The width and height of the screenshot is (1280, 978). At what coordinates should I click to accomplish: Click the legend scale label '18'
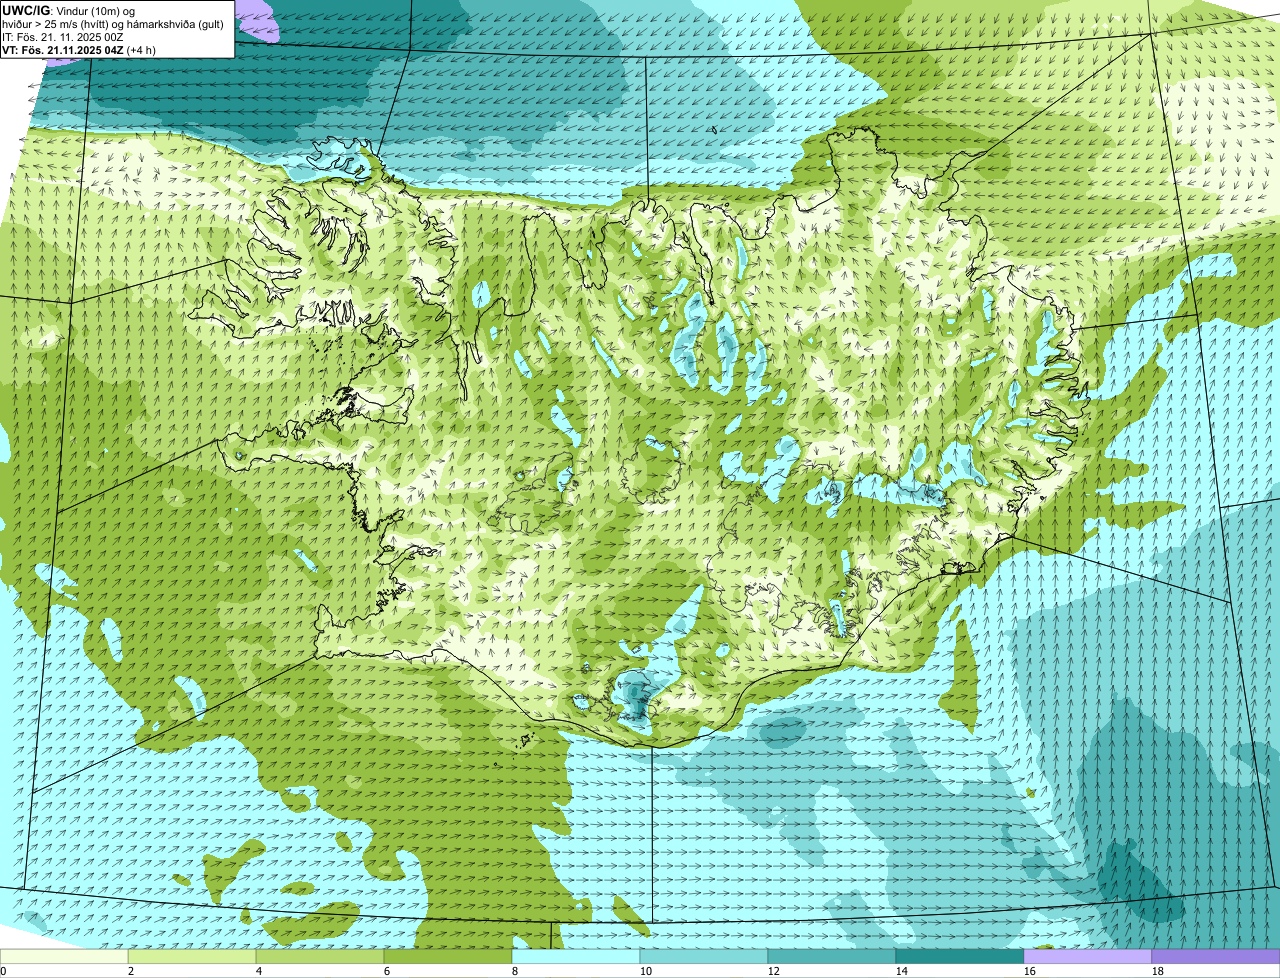pyautogui.click(x=1158, y=971)
